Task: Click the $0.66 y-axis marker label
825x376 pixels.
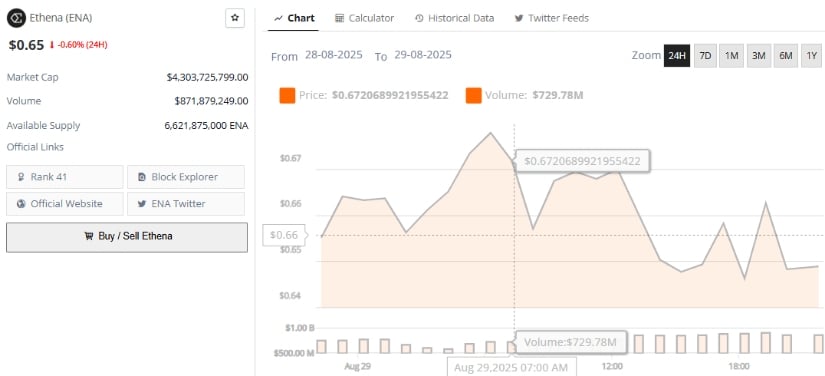Action: [284, 235]
